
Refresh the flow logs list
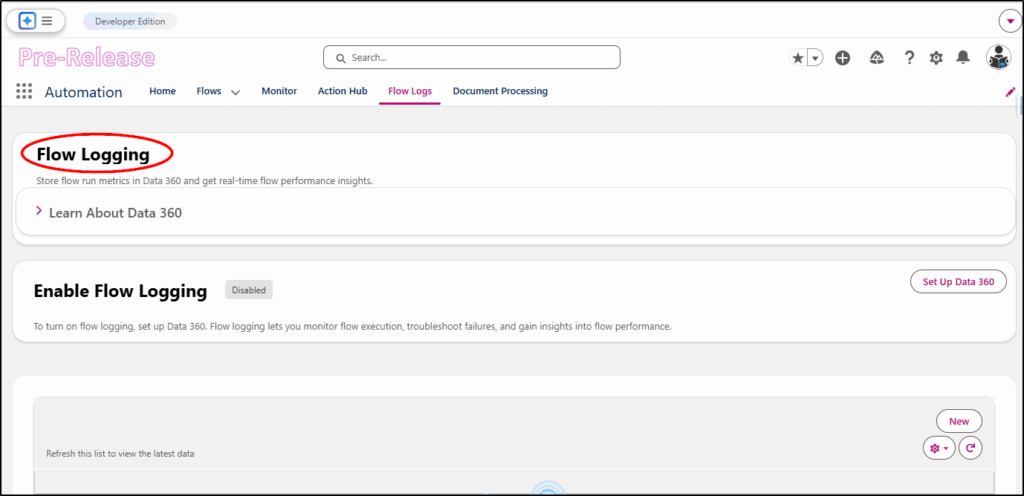[970, 449]
